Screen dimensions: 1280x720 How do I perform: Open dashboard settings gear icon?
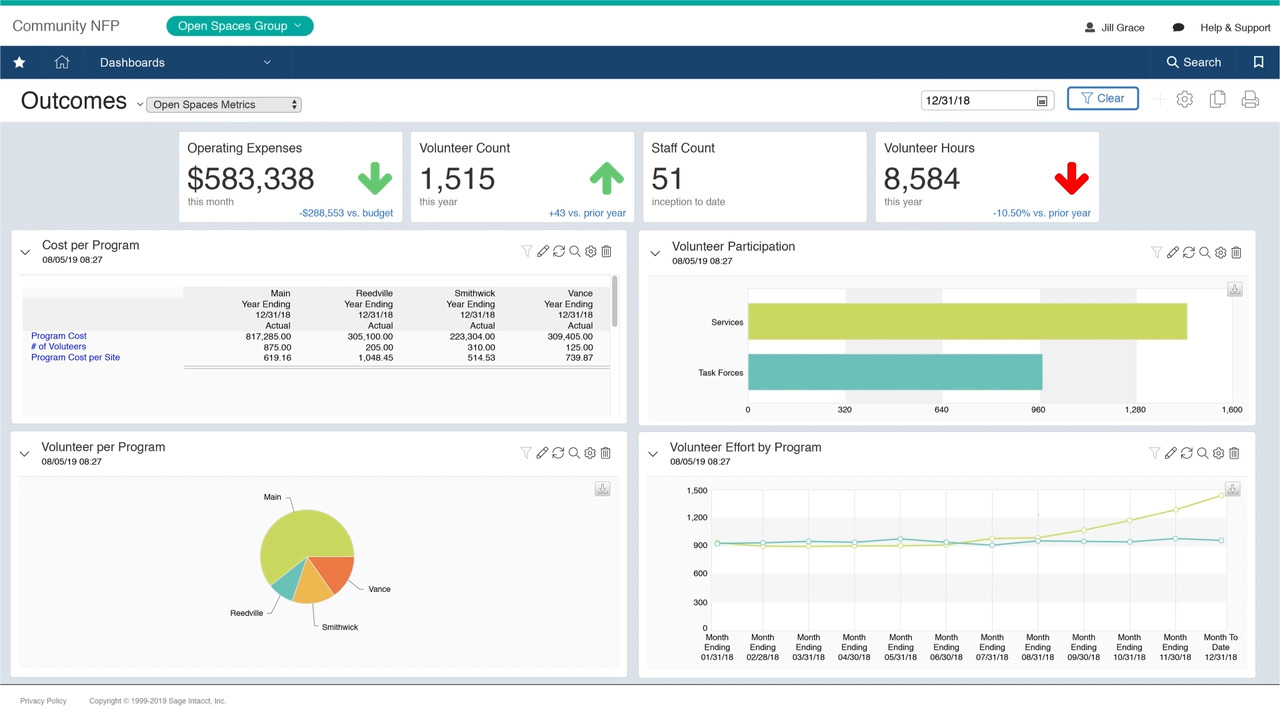(1185, 99)
